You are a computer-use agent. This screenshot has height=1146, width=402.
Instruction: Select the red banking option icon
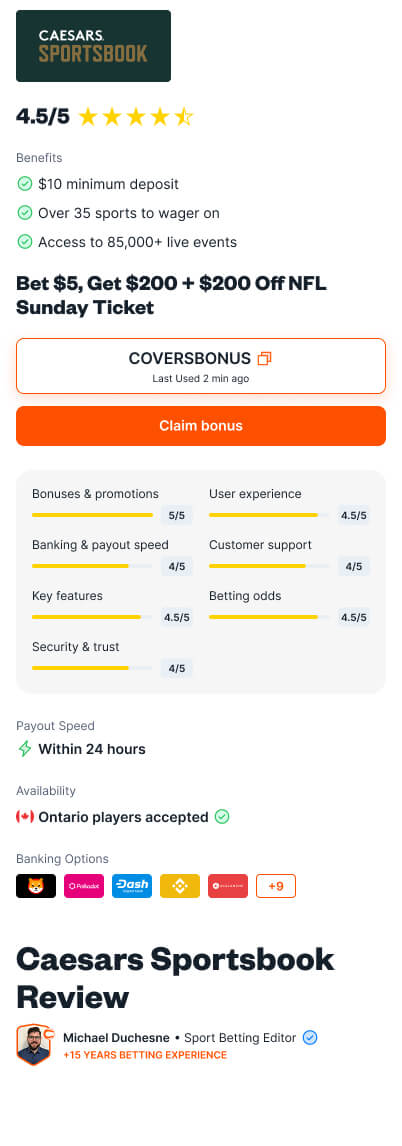(x=228, y=886)
